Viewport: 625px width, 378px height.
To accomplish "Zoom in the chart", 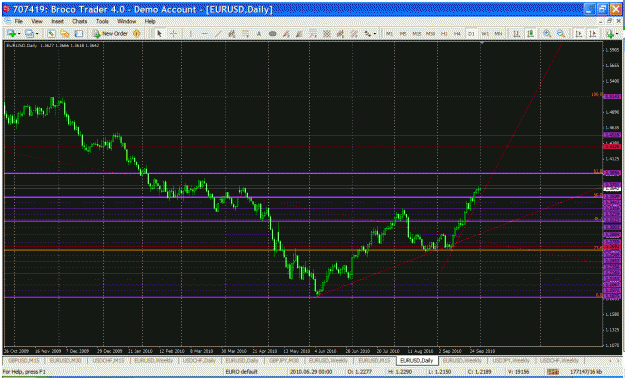I will point(548,34).
